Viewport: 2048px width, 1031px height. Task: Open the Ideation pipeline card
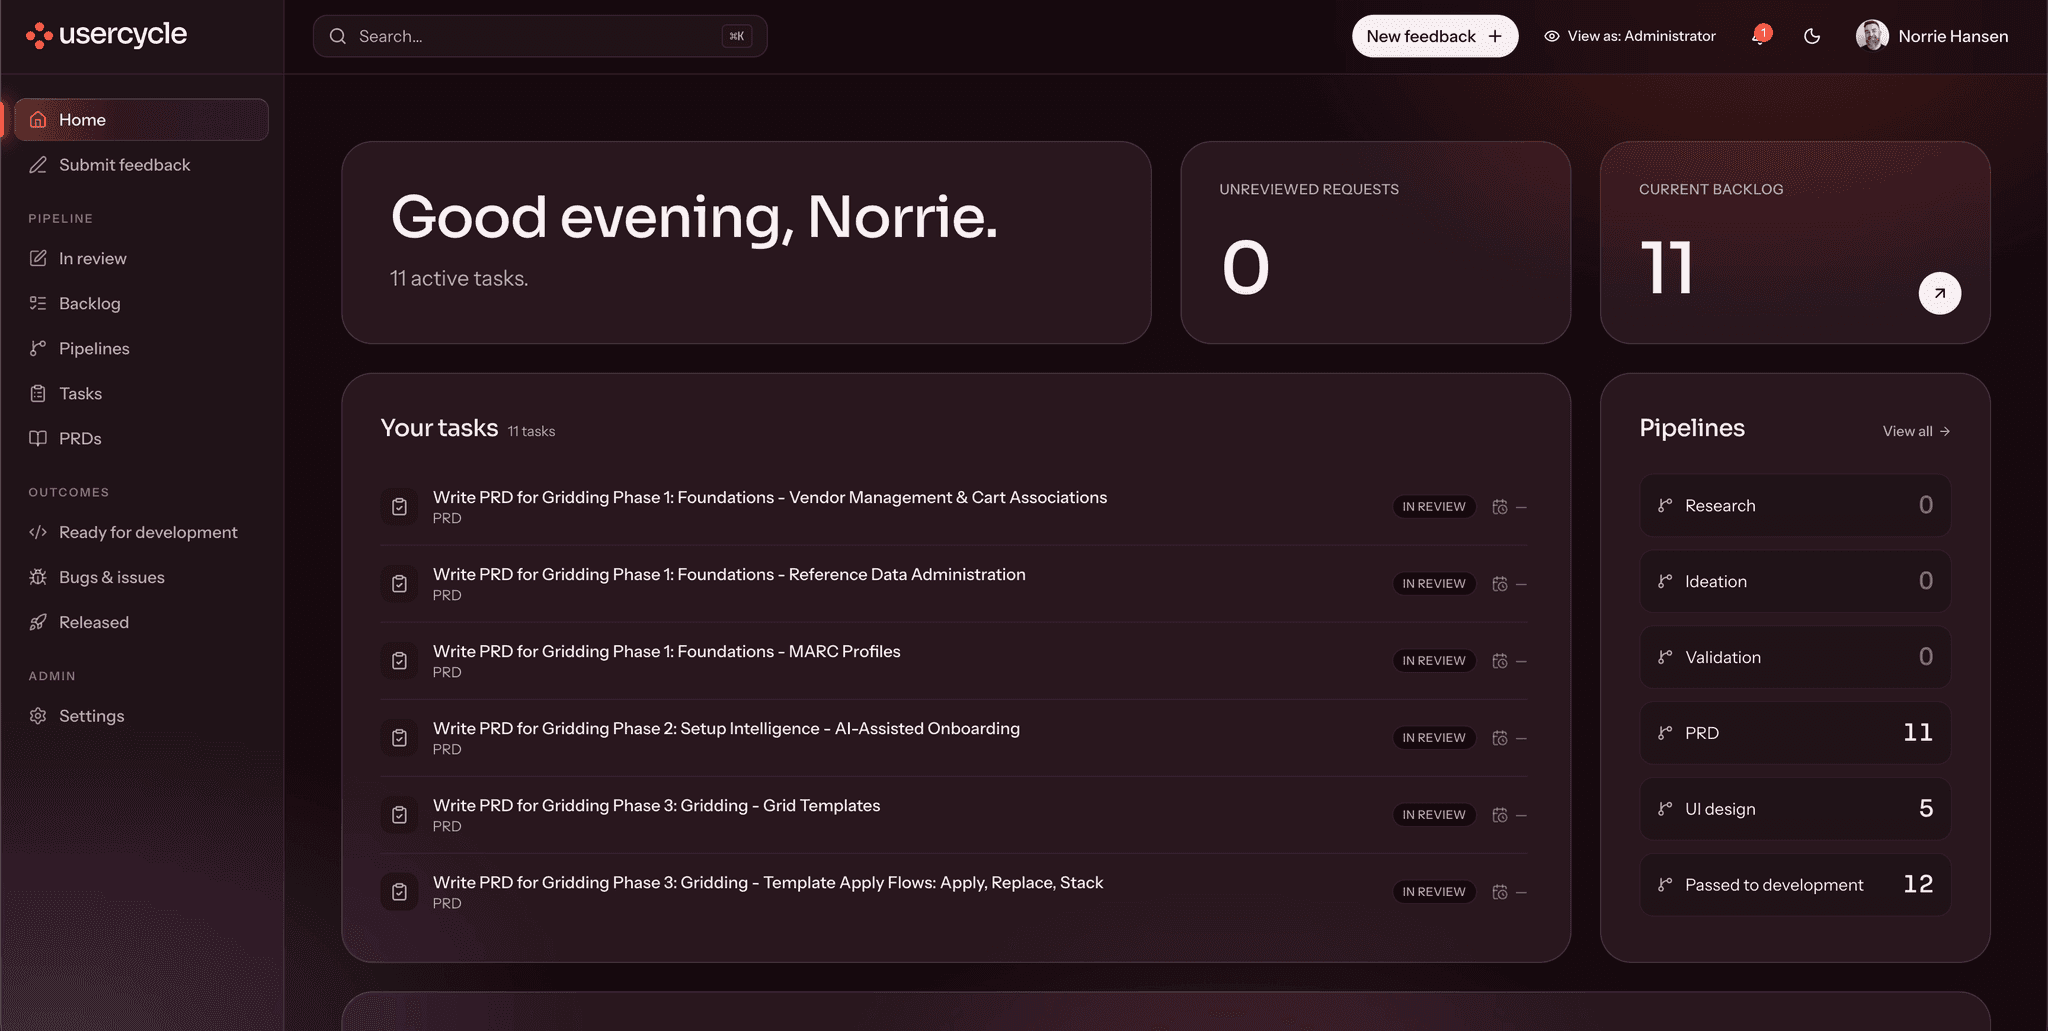point(1795,581)
